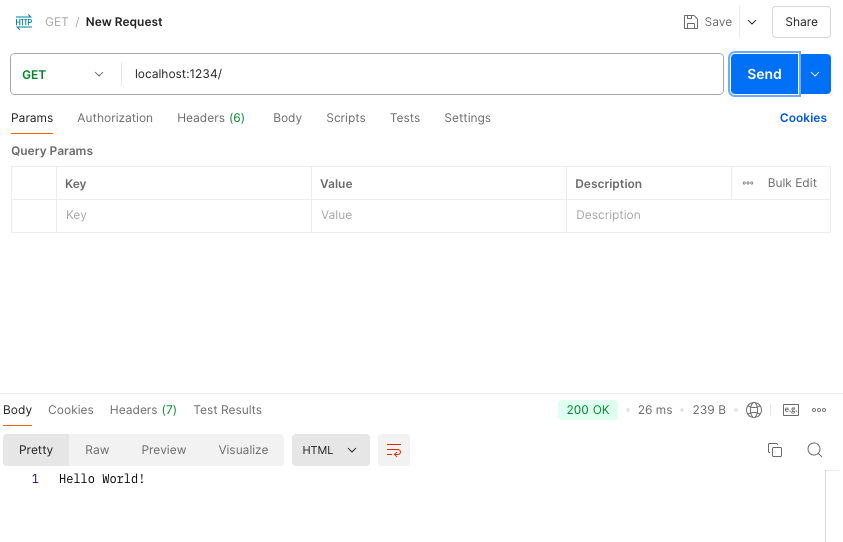Switch to the Scripts tab
This screenshot has height=542, width=843.
[346, 118]
